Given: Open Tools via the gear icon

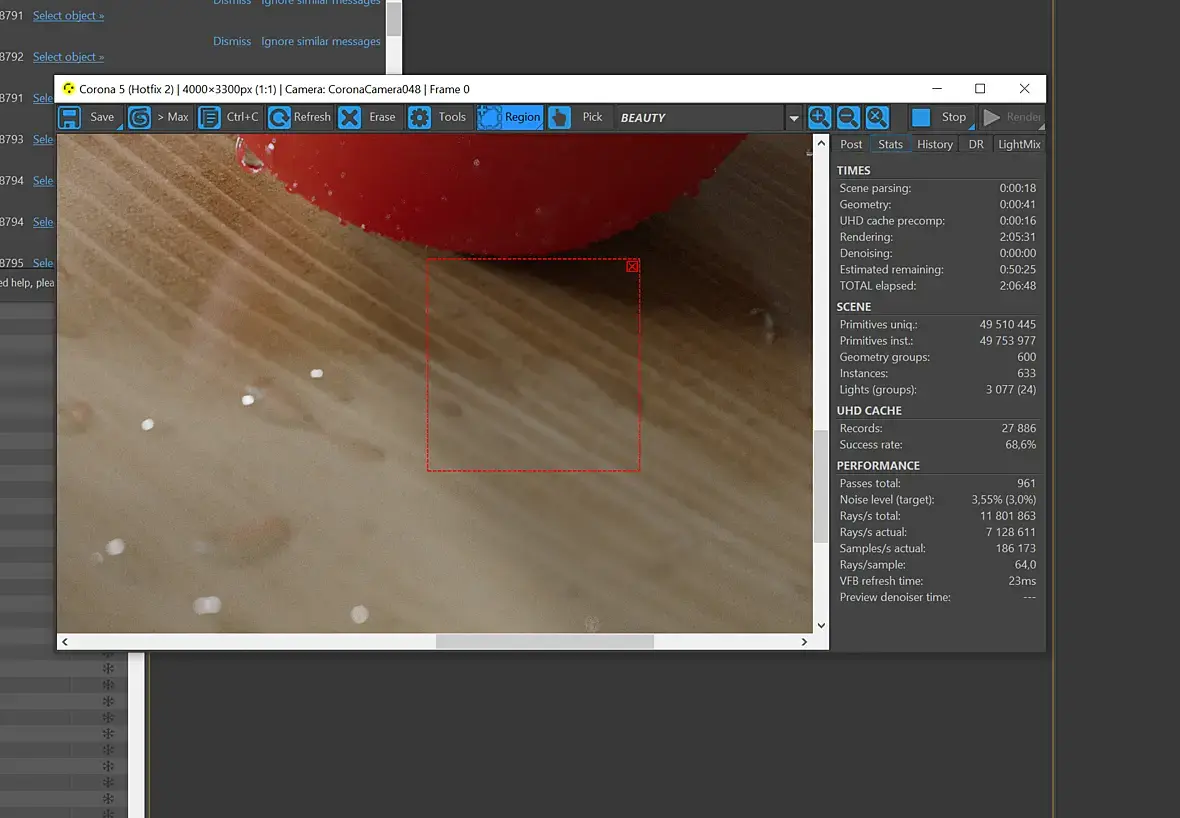Looking at the screenshot, I should coord(419,117).
